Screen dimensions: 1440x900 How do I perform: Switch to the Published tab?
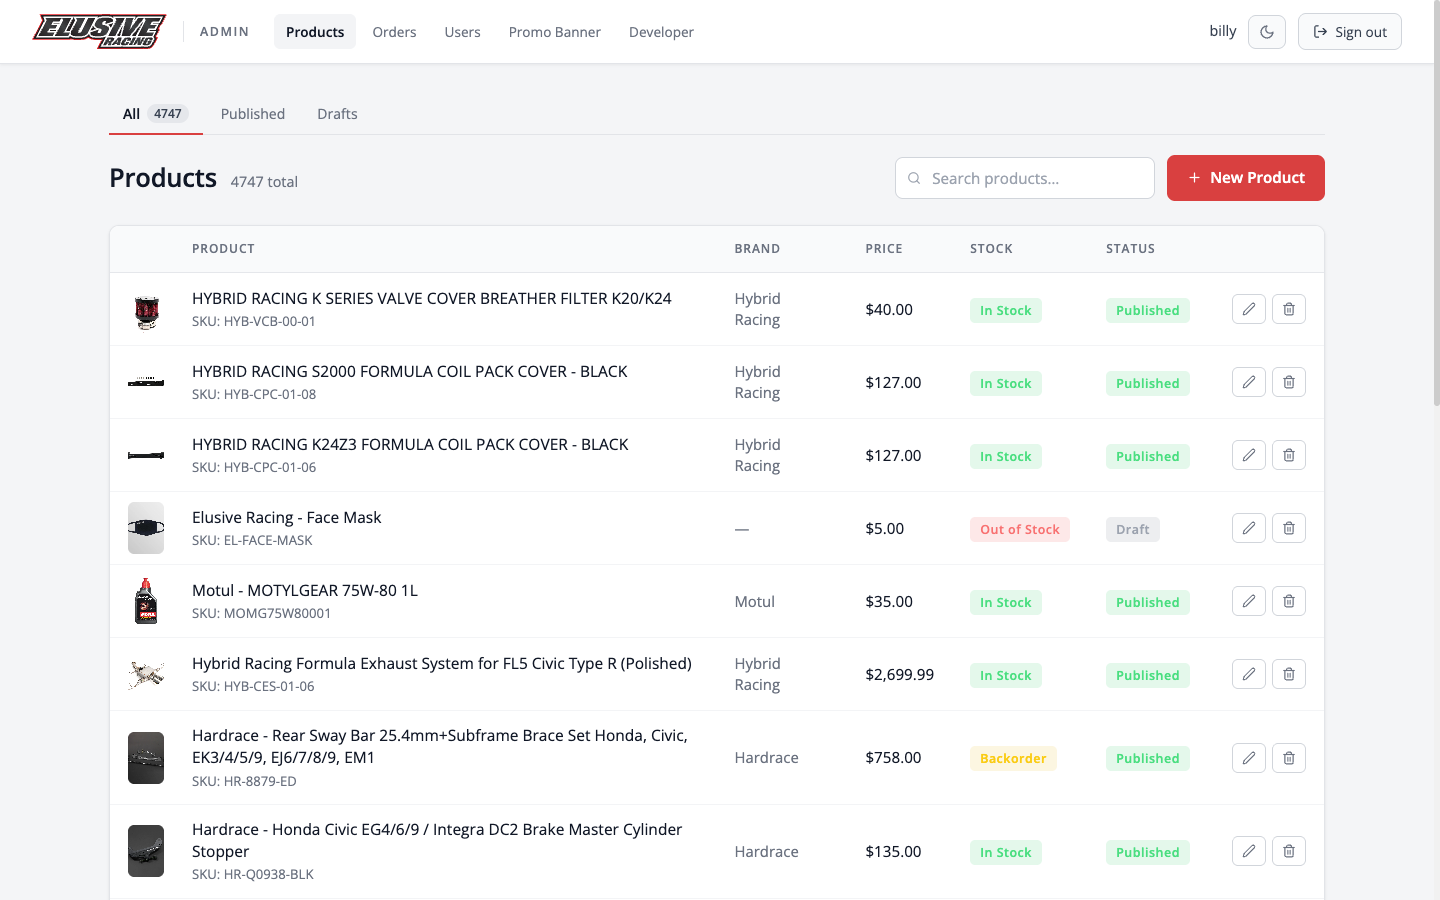pyautogui.click(x=253, y=114)
